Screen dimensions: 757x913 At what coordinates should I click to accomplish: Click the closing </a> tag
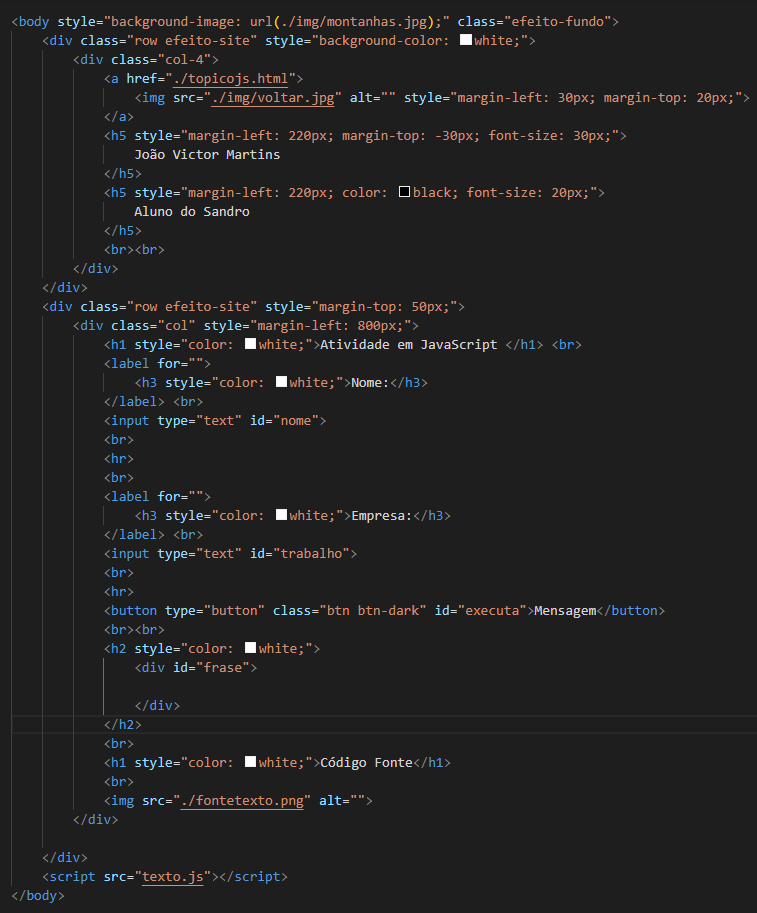coord(119,117)
